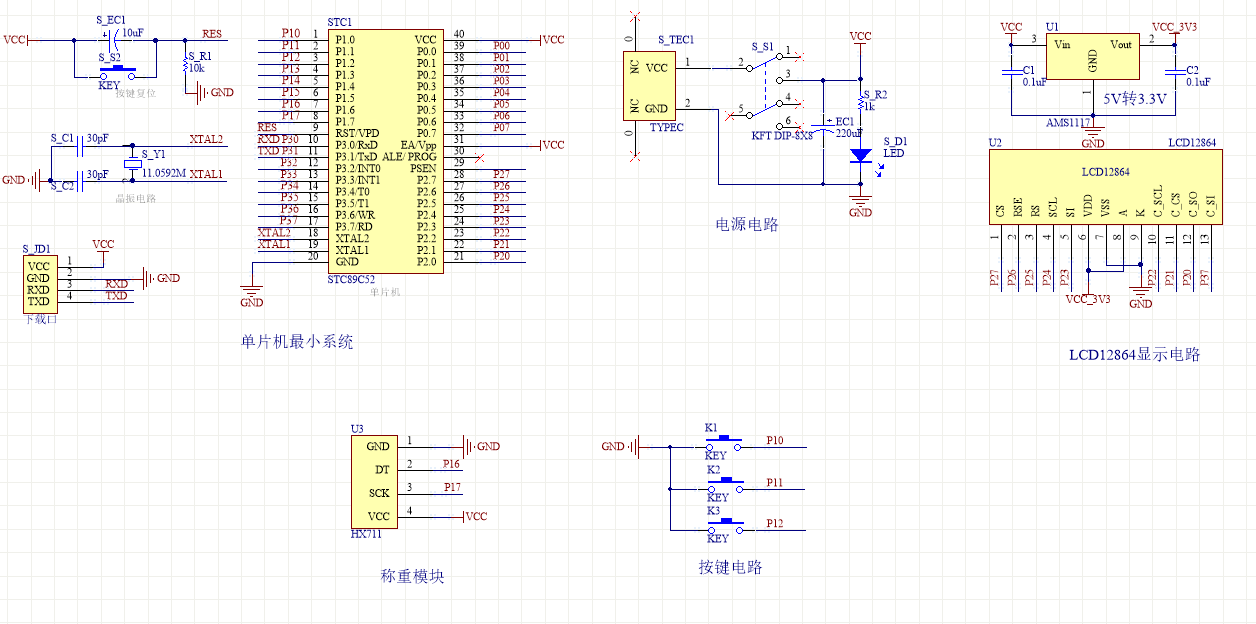Click the S_R1 10k resistor

pos(186,66)
